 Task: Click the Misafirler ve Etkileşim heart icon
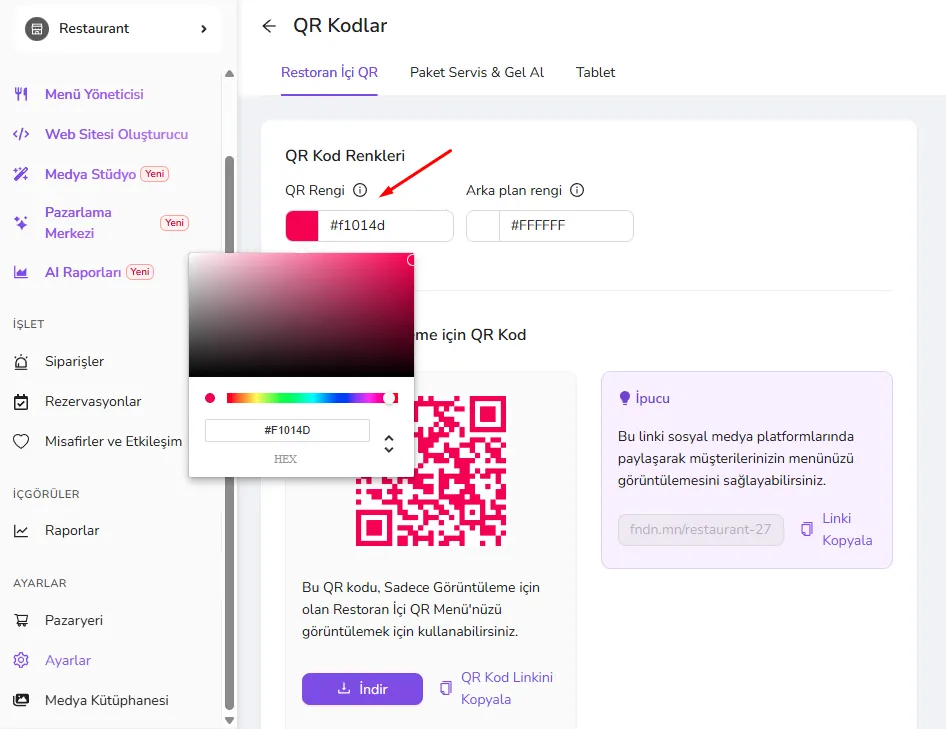pyautogui.click(x=21, y=441)
